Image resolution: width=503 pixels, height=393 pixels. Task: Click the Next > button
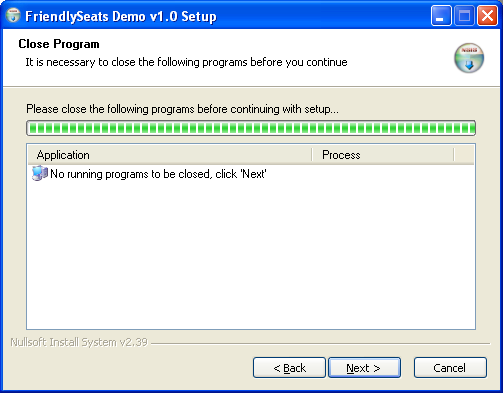click(x=364, y=368)
